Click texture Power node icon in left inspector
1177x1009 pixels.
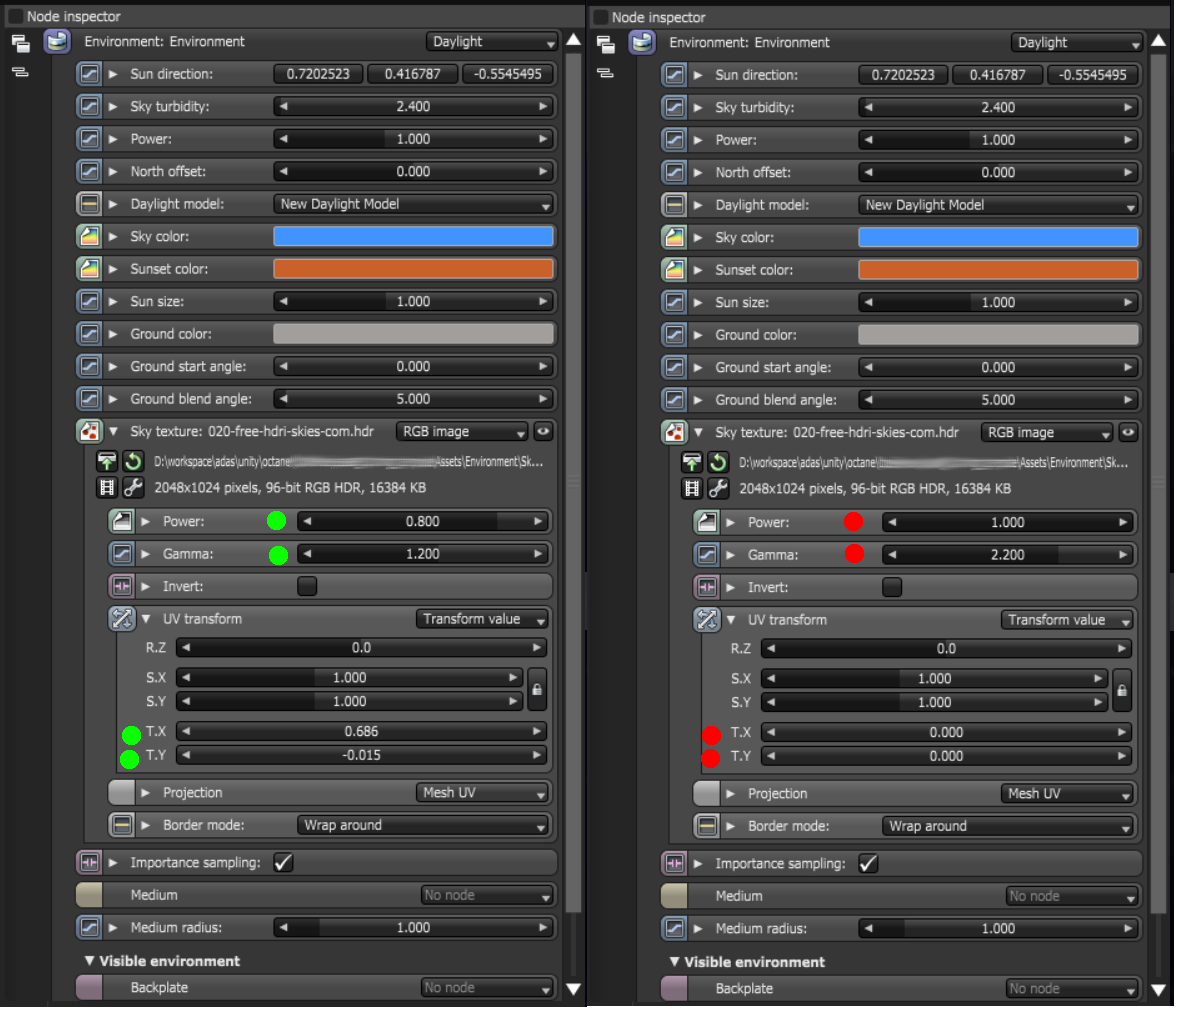click(122, 521)
